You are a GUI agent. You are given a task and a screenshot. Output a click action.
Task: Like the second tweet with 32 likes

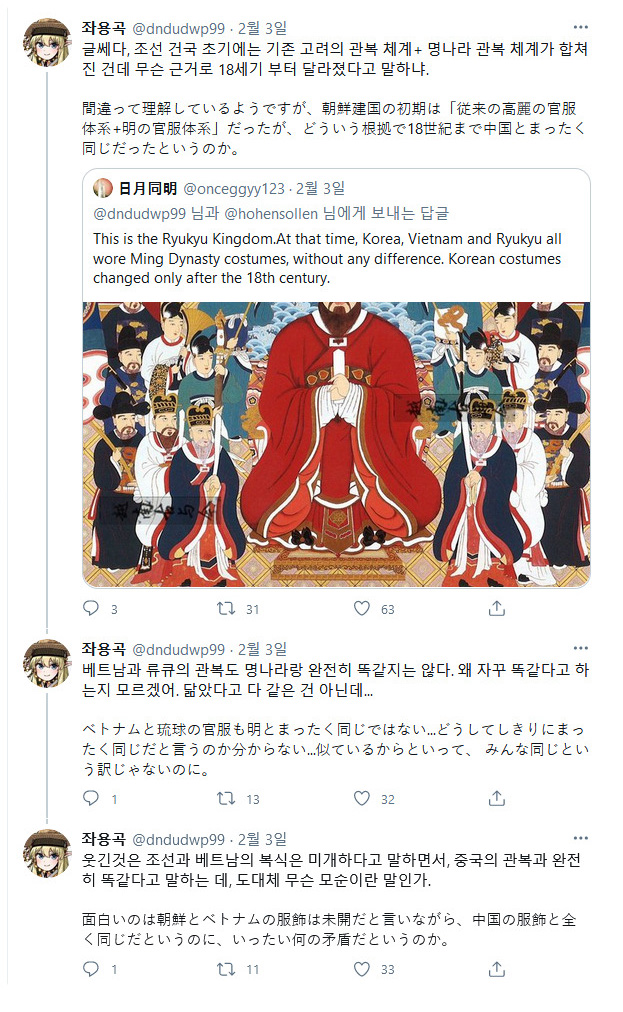[362, 798]
